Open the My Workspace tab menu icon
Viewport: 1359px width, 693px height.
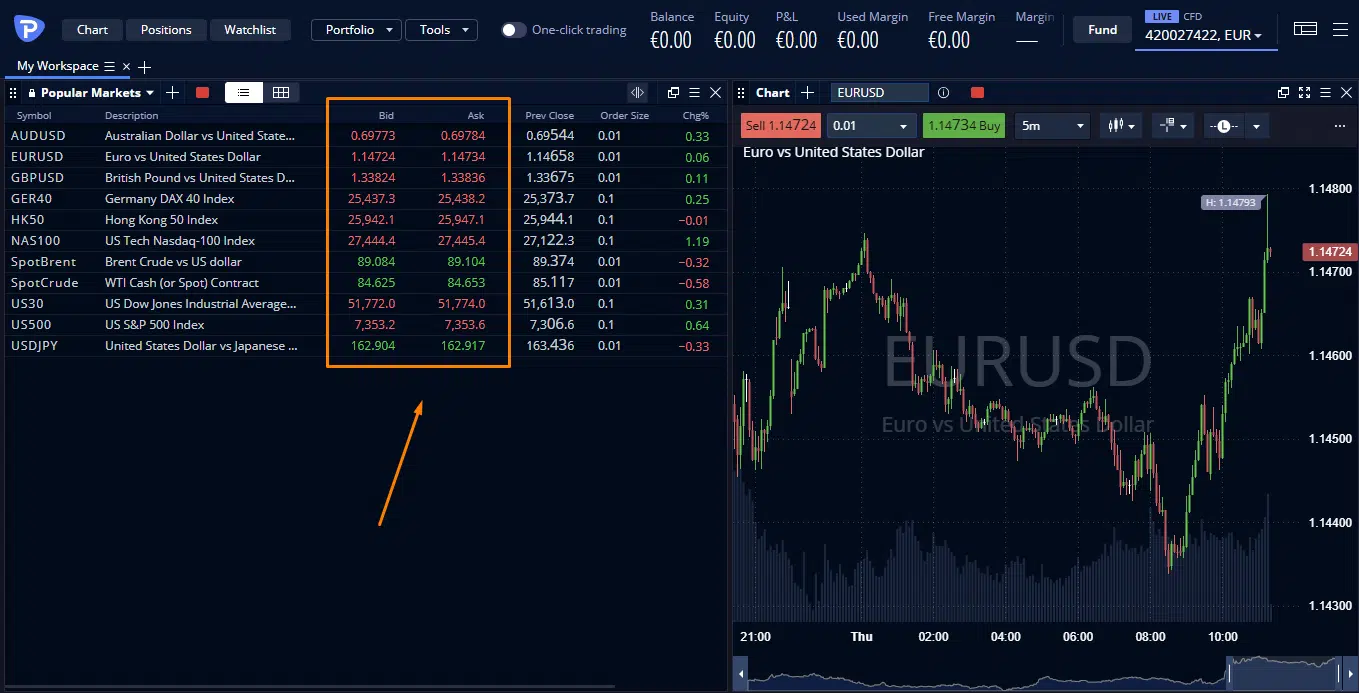[x=110, y=66]
